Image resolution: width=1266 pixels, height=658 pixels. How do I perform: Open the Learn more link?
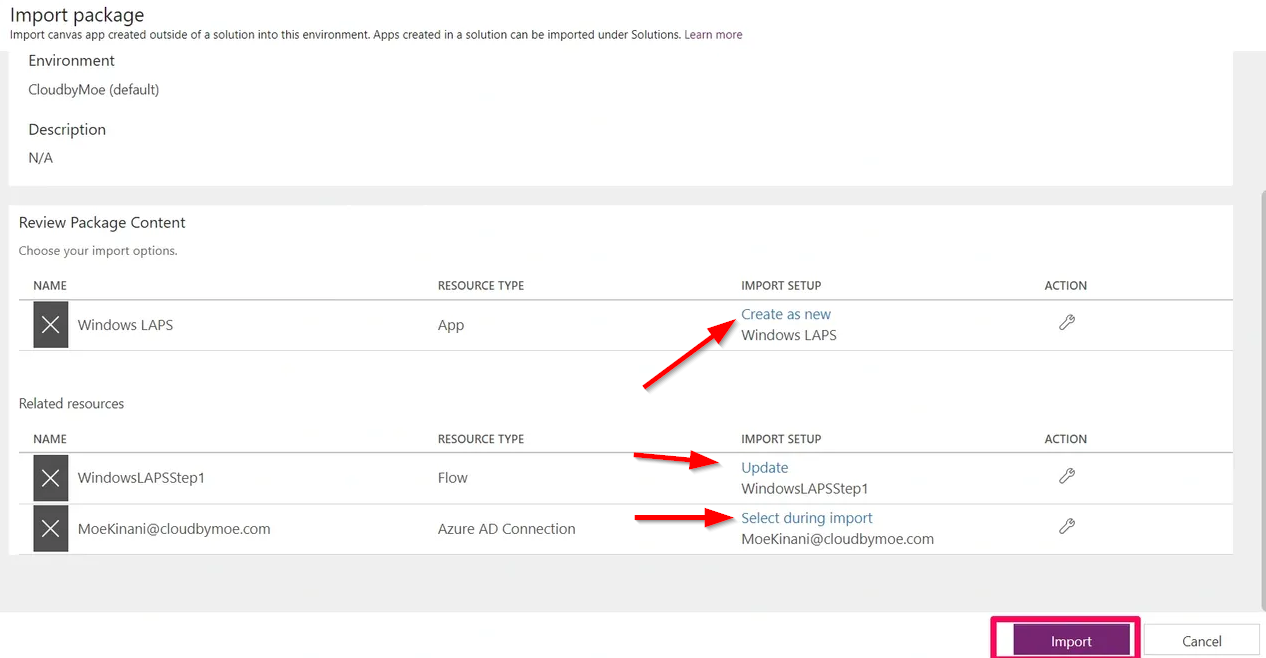coord(713,34)
